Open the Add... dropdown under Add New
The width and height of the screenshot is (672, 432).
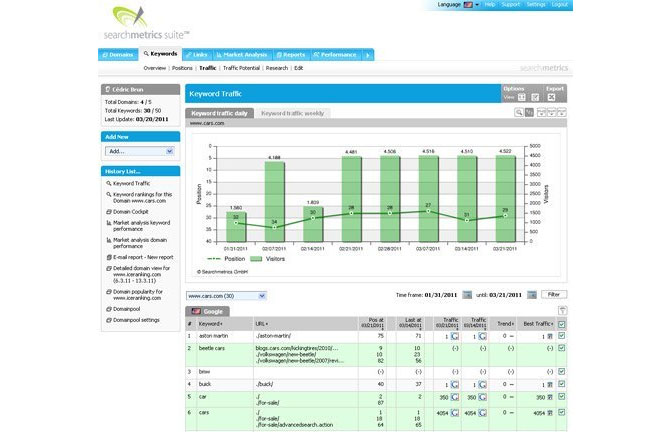coord(140,151)
